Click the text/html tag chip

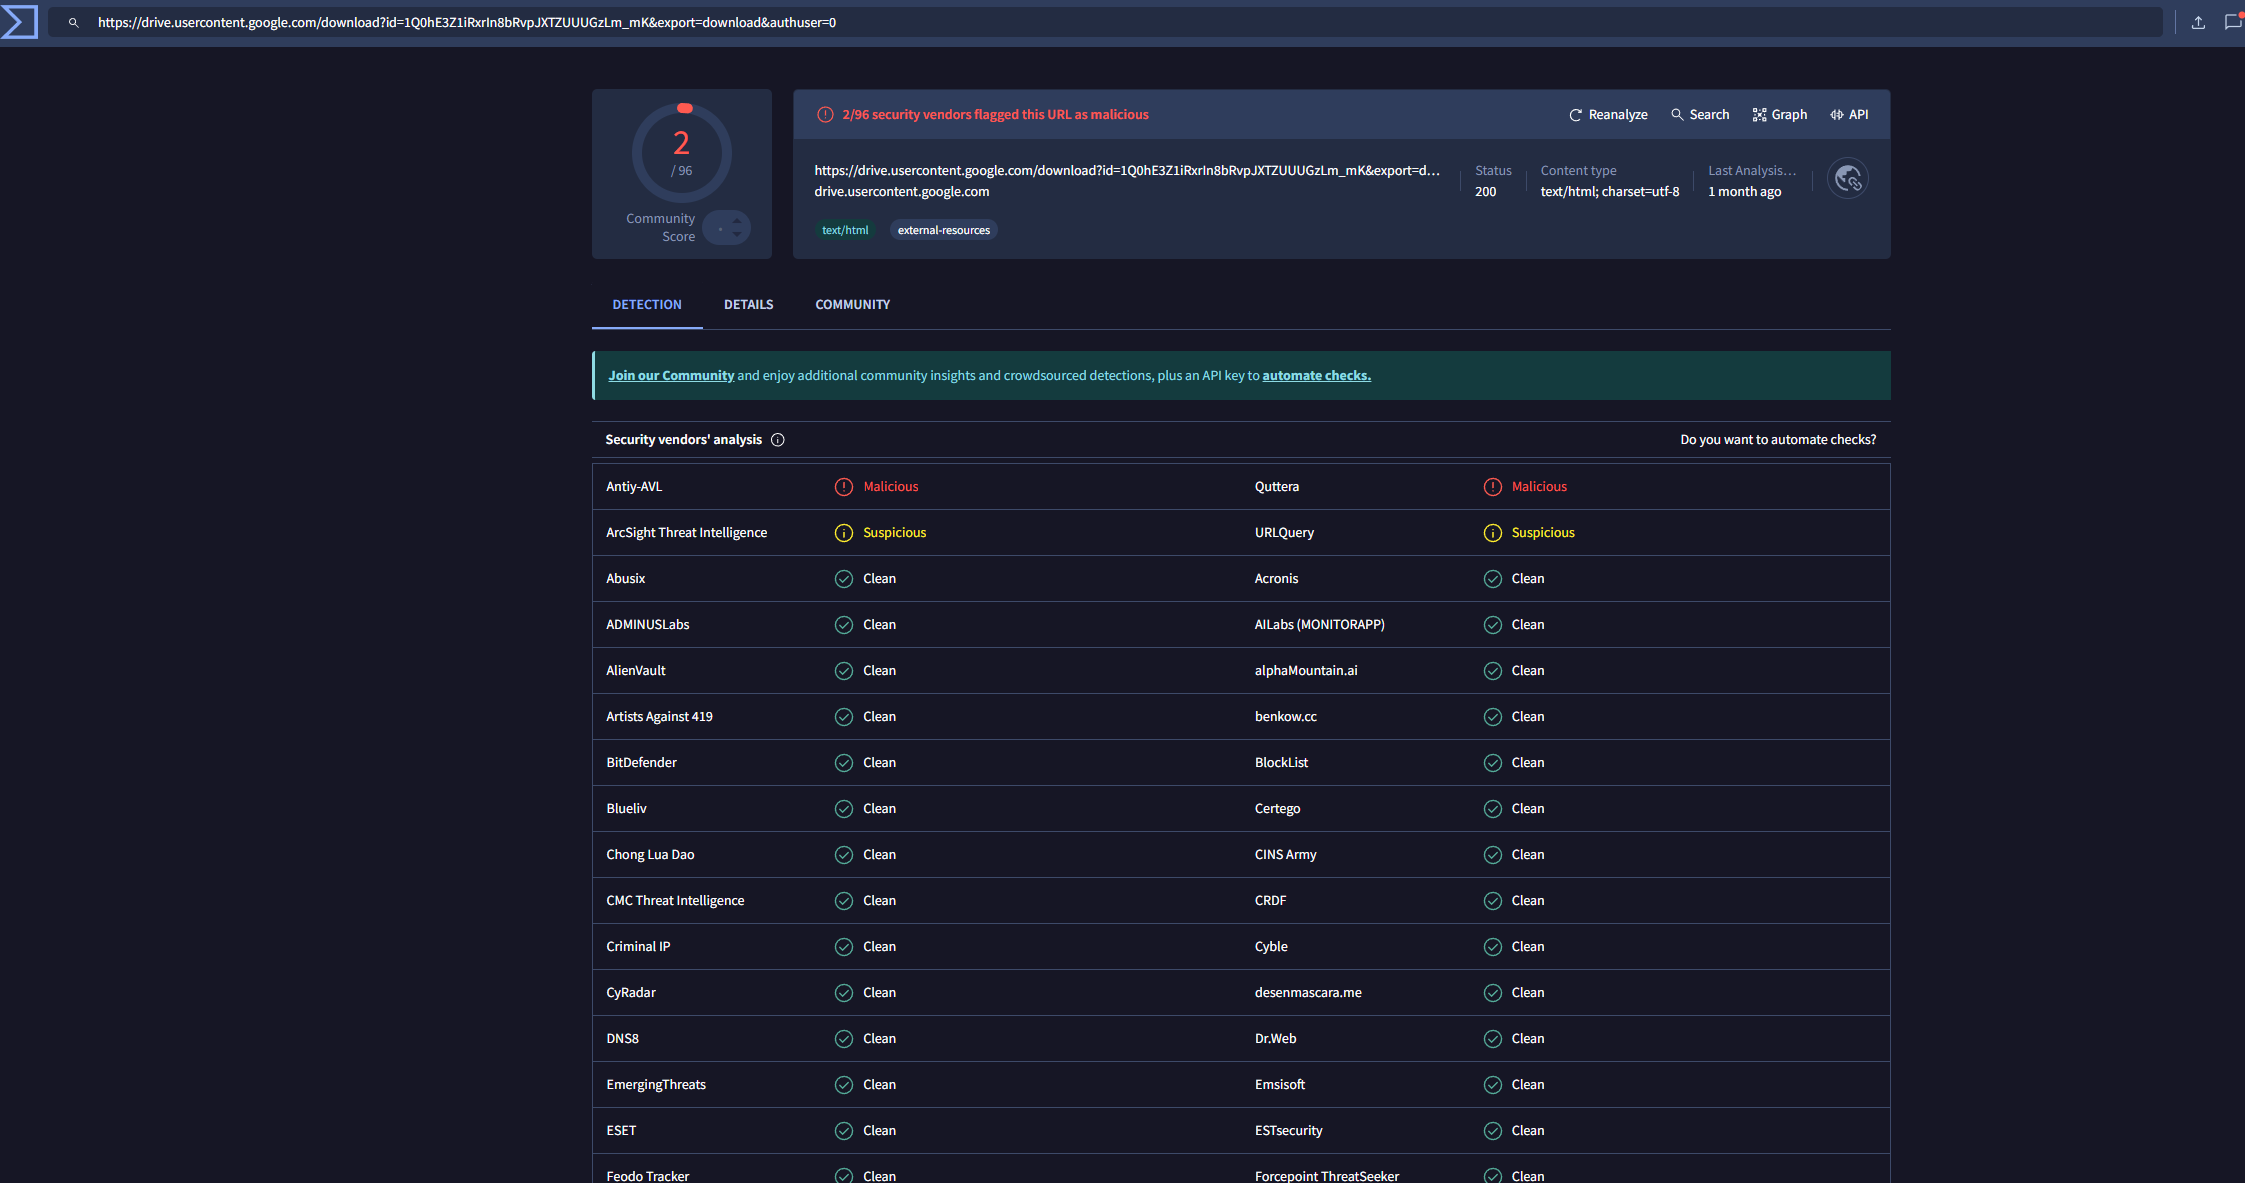(x=845, y=230)
